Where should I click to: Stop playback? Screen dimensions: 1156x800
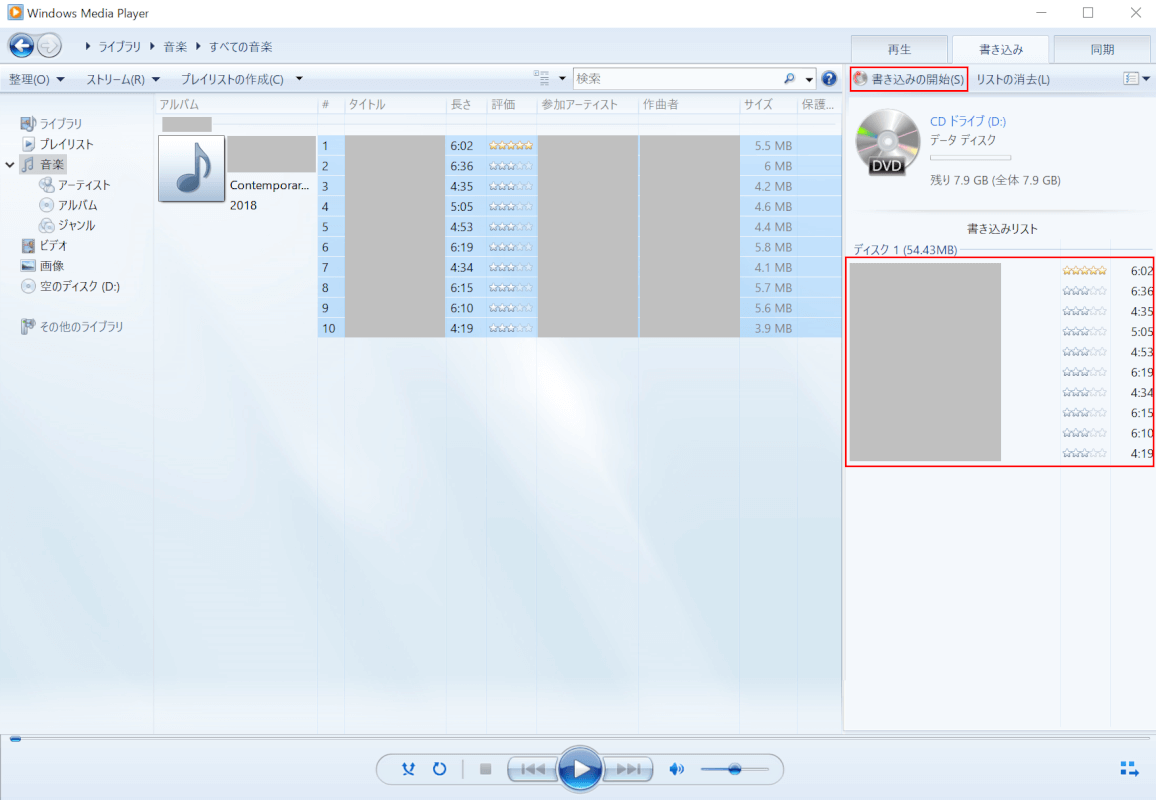click(485, 769)
